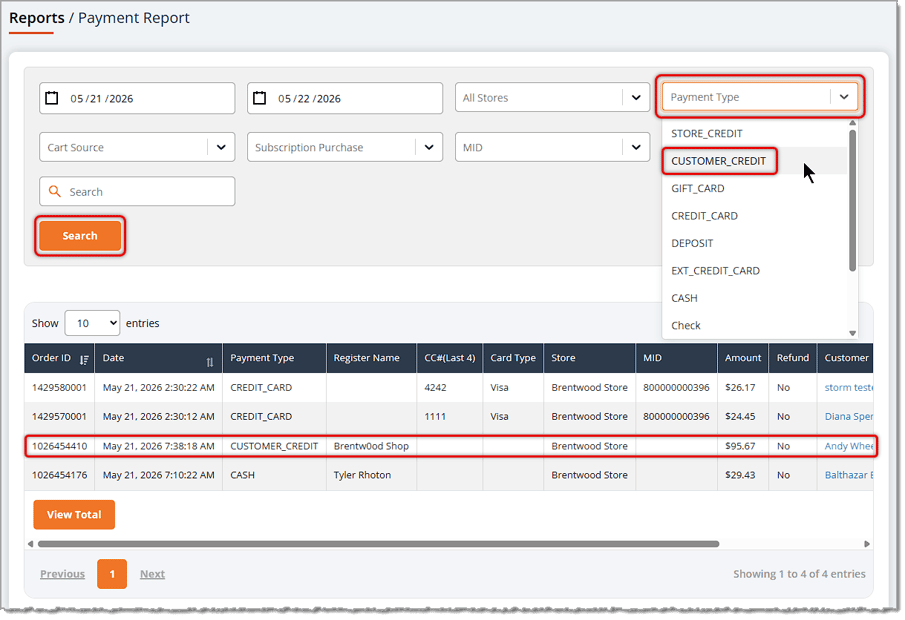Open customer link Andy Whee

click(848, 446)
